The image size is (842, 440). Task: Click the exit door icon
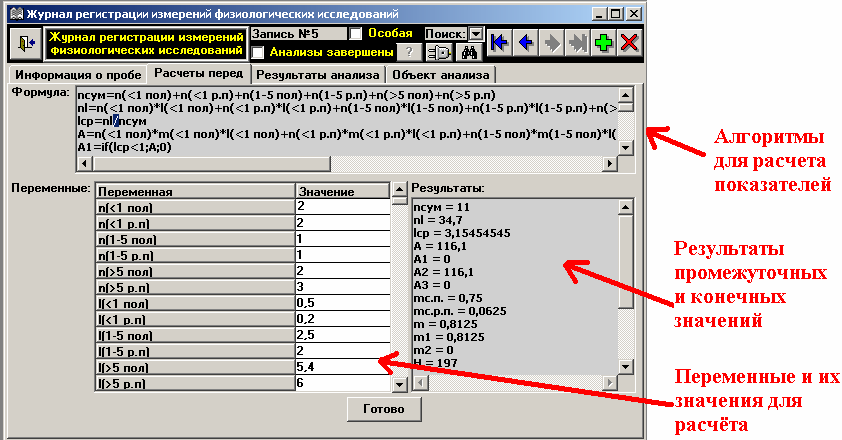click(25, 44)
